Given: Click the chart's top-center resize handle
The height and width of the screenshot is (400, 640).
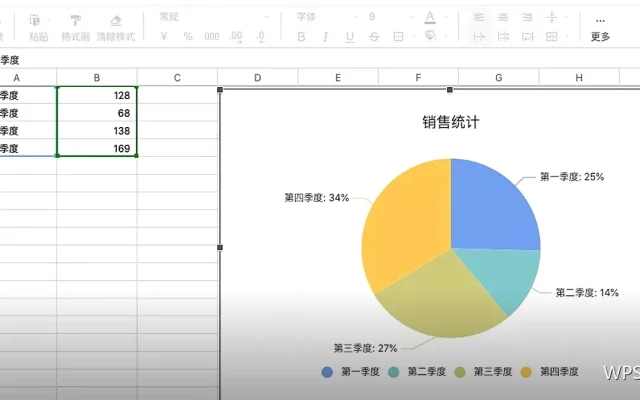Looking at the screenshot, I should [450, 89].
